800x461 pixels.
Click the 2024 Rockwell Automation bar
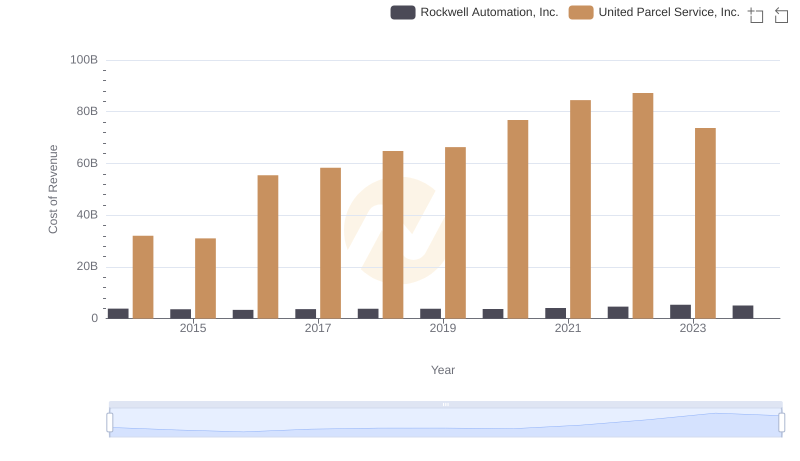(742, 312)
